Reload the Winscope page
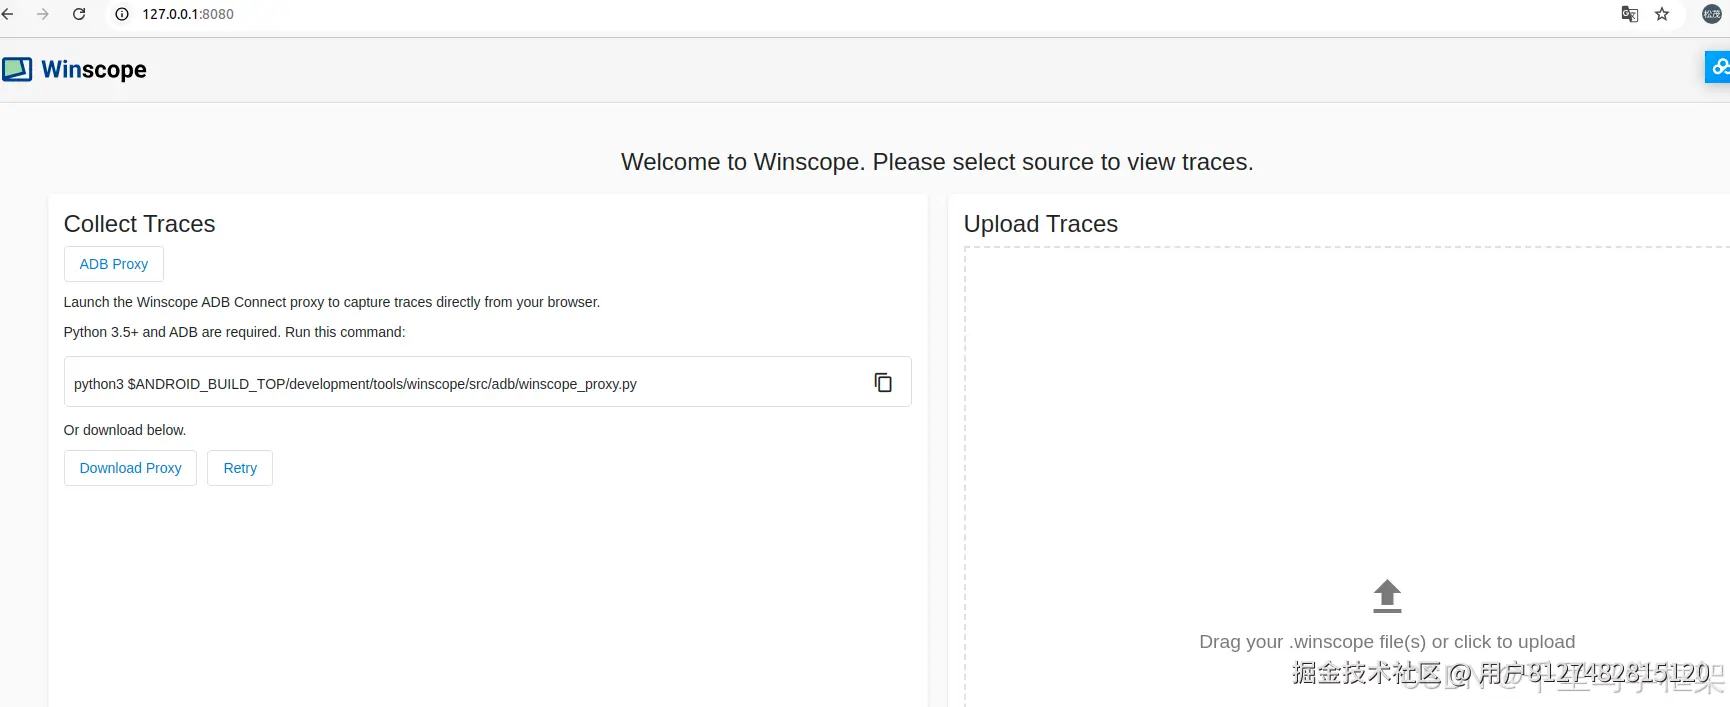Screen dimensions: 1730x707 pos(79,14)
